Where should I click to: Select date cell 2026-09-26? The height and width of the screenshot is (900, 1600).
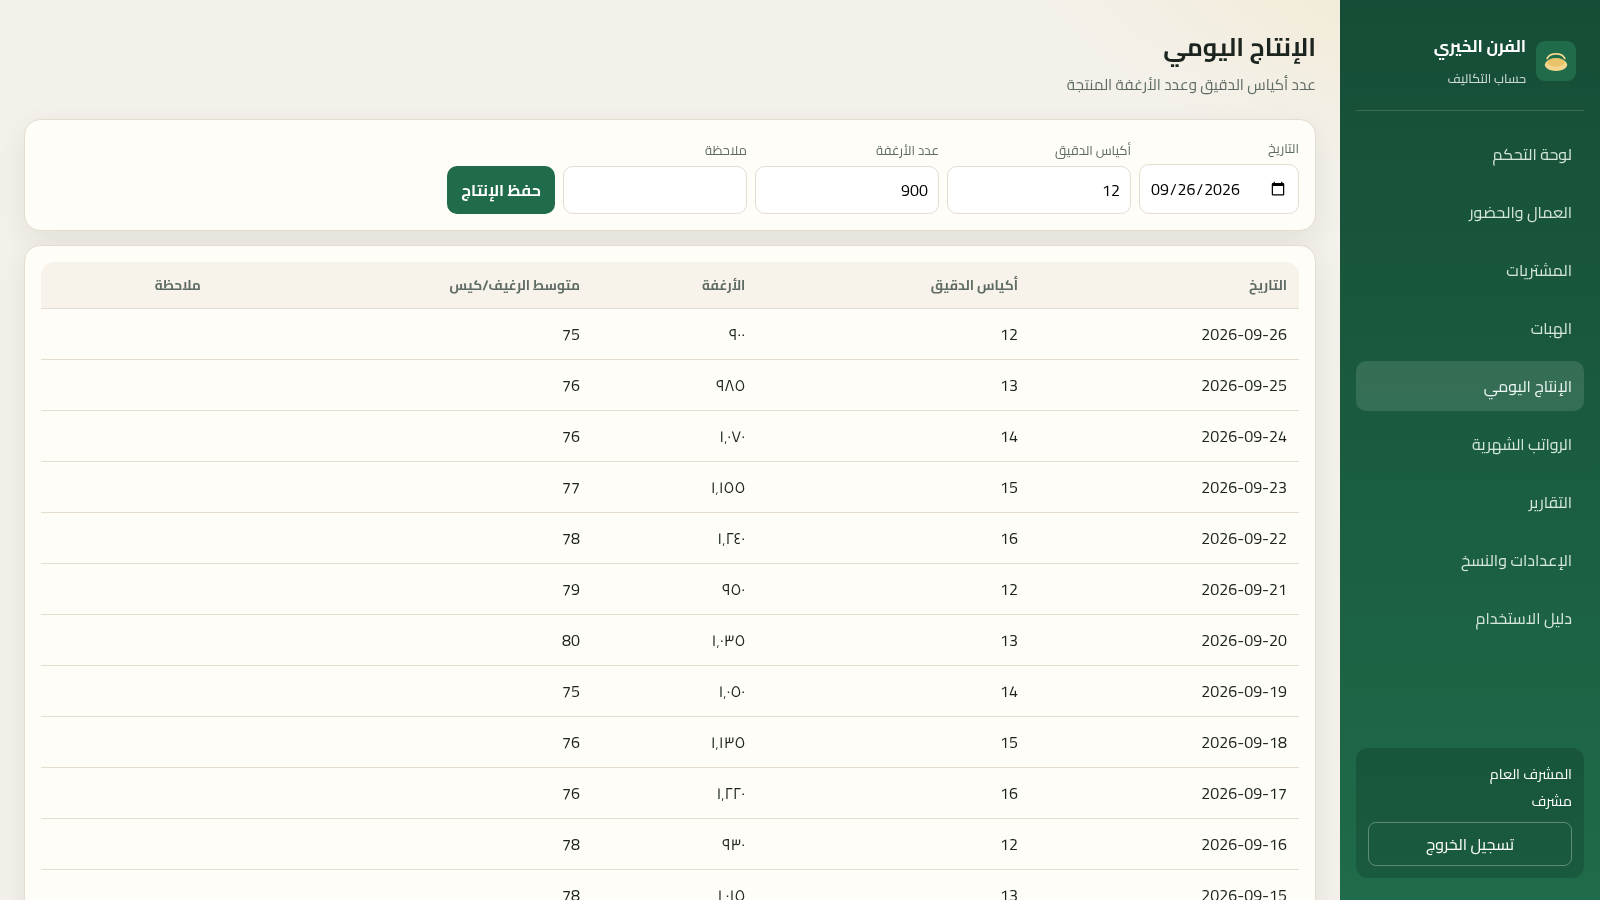tap(1244, 334)
